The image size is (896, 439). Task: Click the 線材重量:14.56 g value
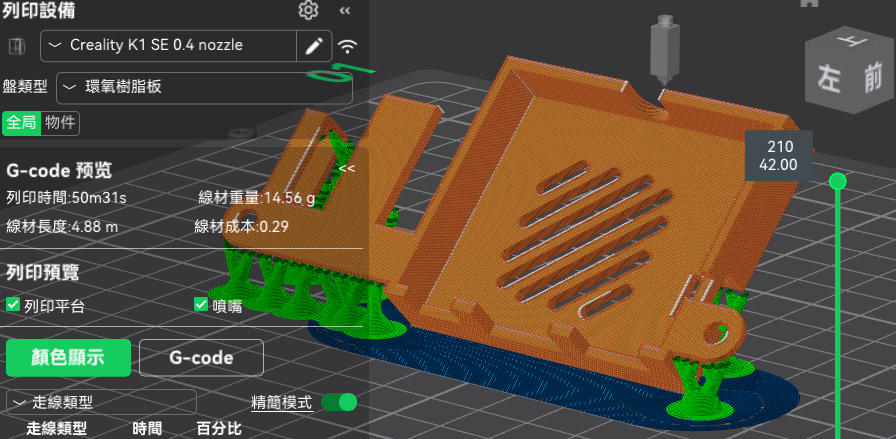(257, 198)
